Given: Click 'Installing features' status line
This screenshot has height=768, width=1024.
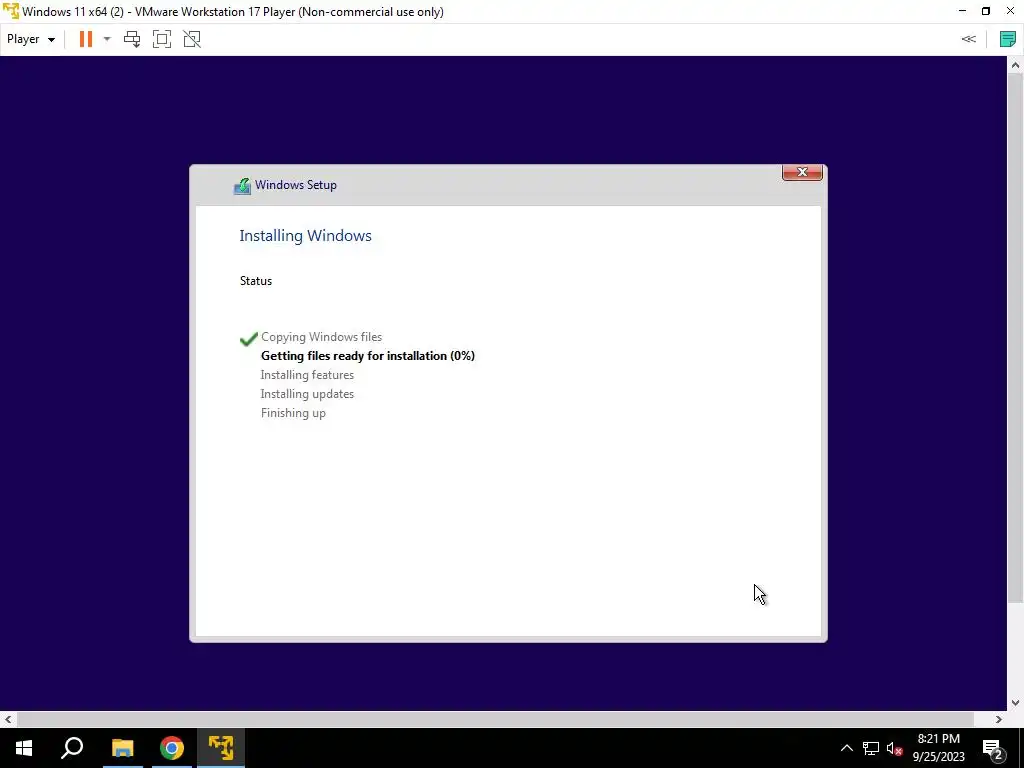Looking at the screenshot, I should pyautogui.click(x=307, y=375).
